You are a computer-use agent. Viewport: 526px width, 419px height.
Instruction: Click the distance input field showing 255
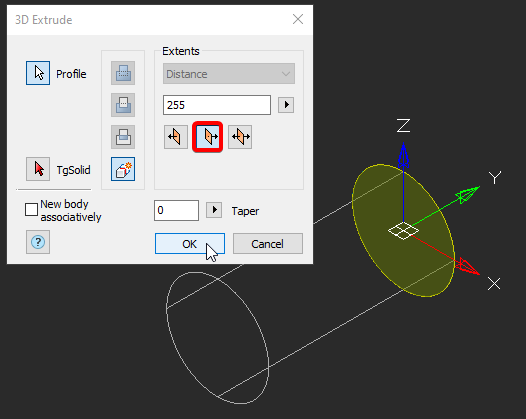(x=217, y=105)
